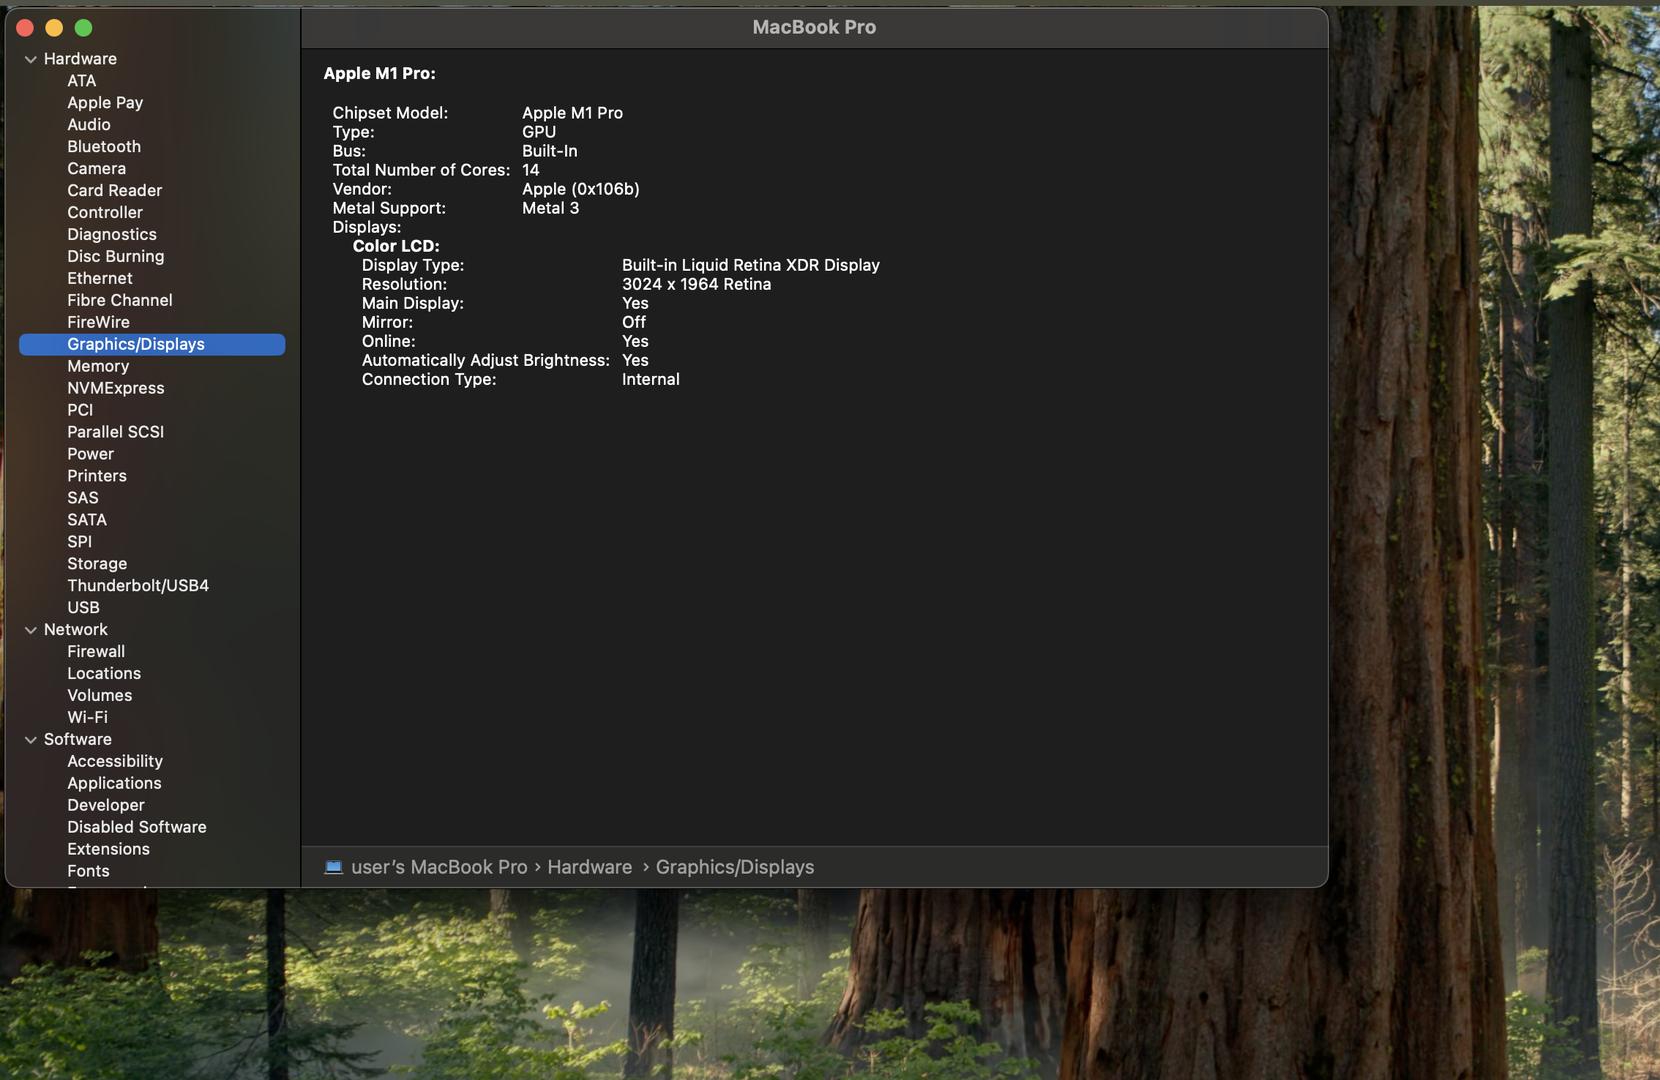Select SAS in the sidebar
The image size is (1660, 1080).
point(83,499)
